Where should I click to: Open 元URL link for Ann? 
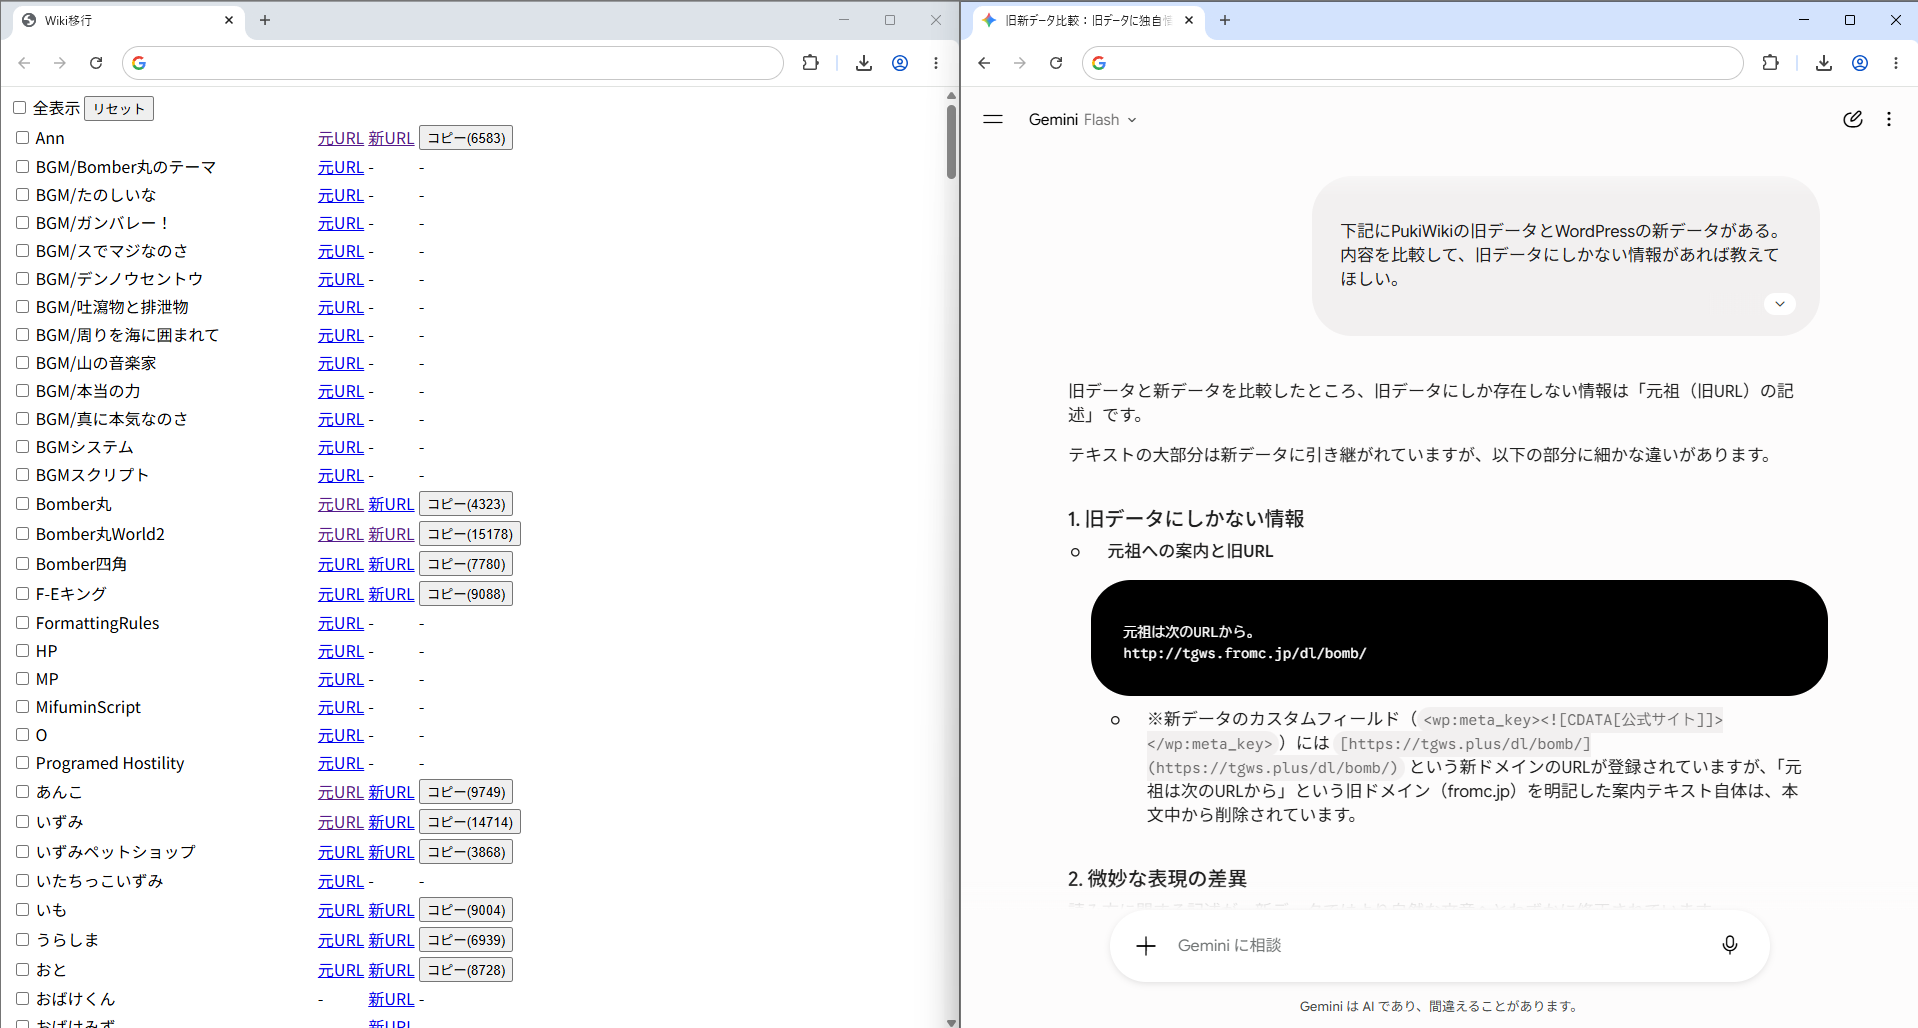pyautogui.click(x=341, y=138)
